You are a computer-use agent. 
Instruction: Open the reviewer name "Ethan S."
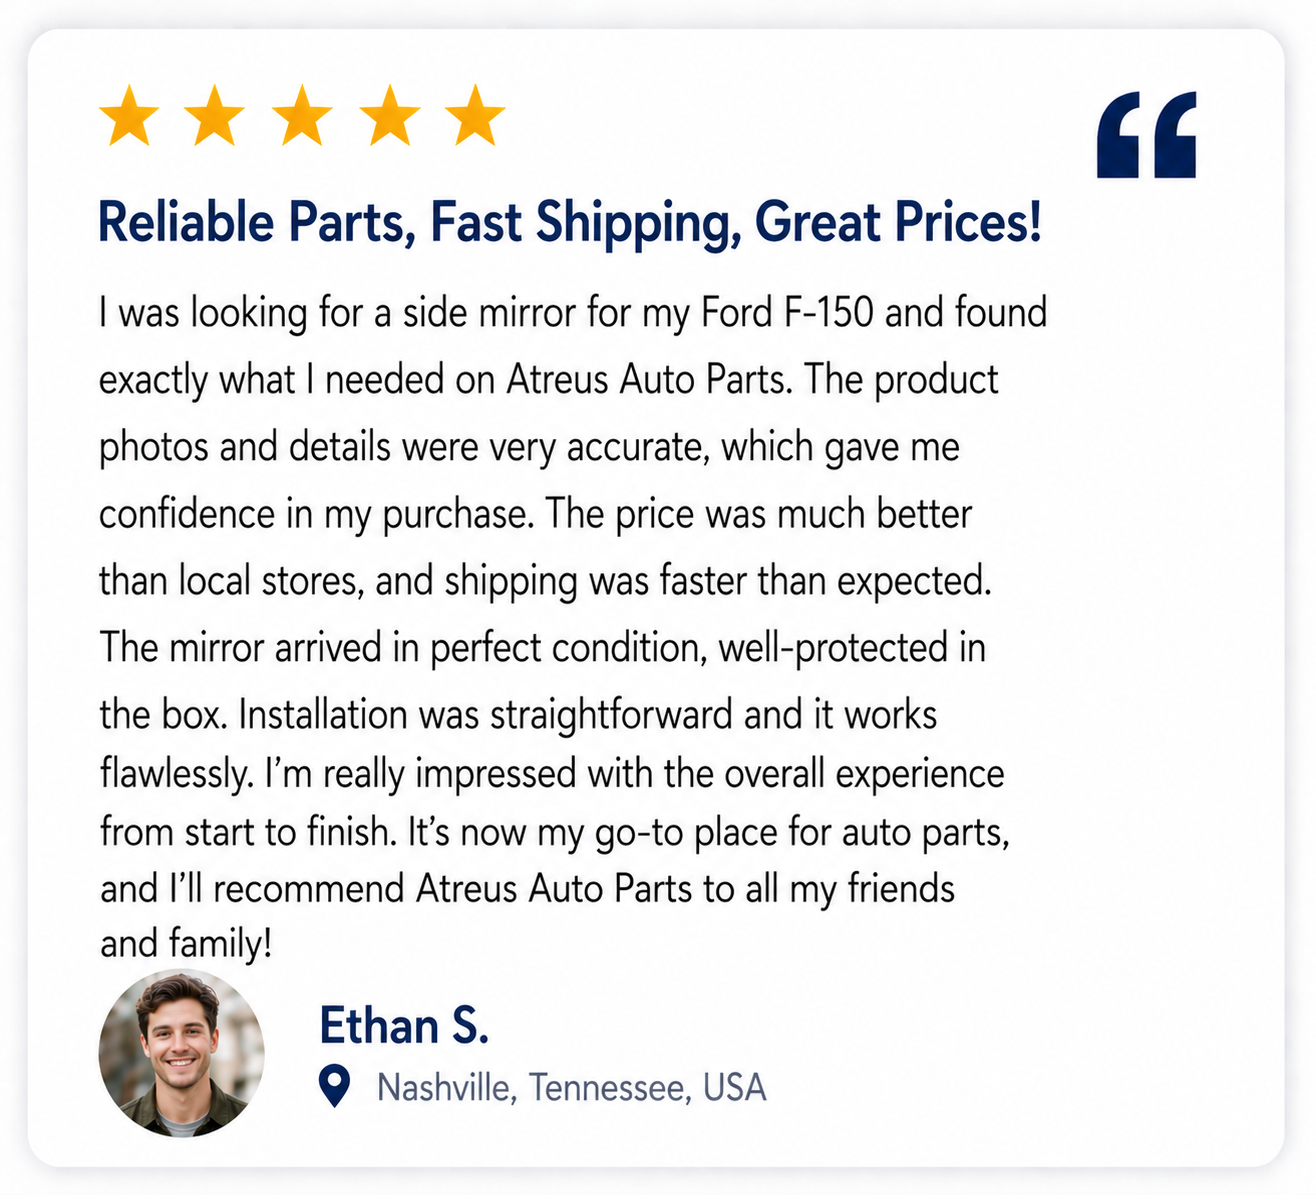(x=404, y=1026)
